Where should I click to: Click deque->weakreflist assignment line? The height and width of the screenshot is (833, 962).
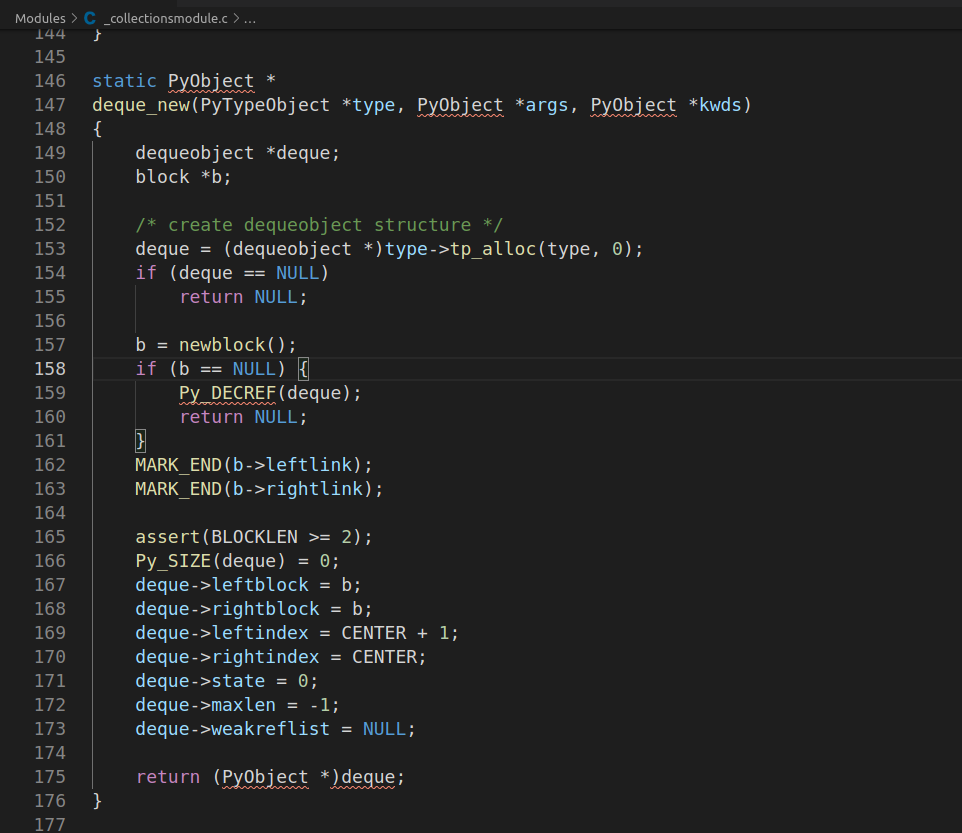(x=275, y=729)
